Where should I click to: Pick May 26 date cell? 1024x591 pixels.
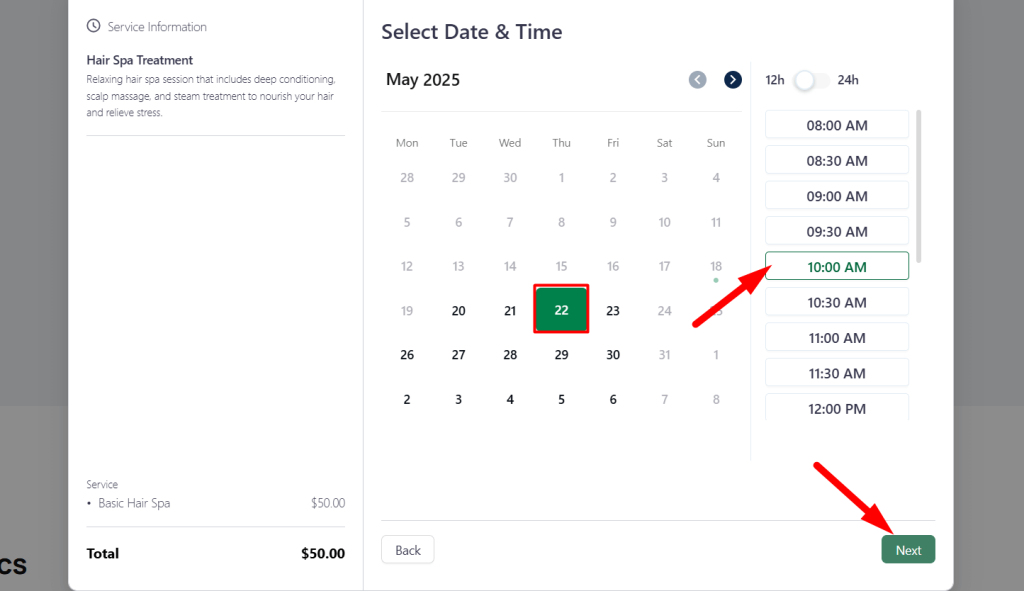(407, 355)
